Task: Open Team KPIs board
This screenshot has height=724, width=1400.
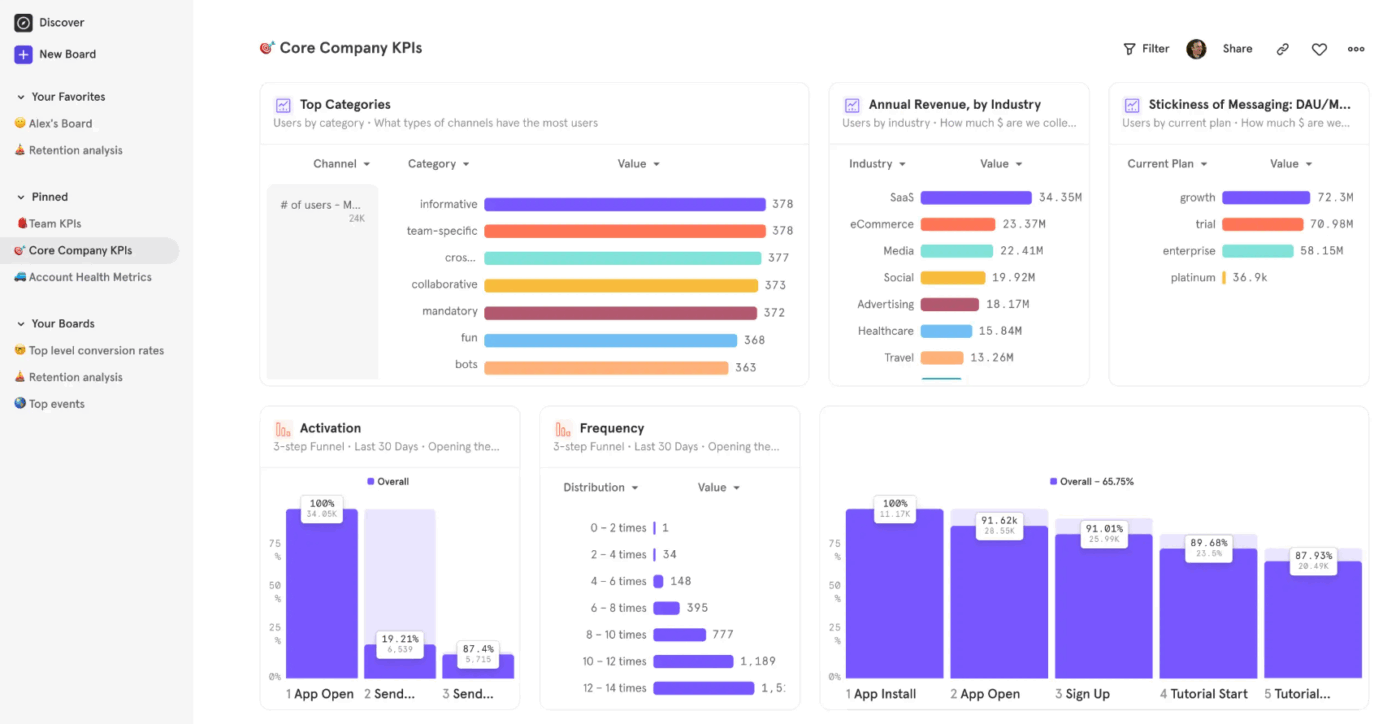Action: (x=55, y=224)
